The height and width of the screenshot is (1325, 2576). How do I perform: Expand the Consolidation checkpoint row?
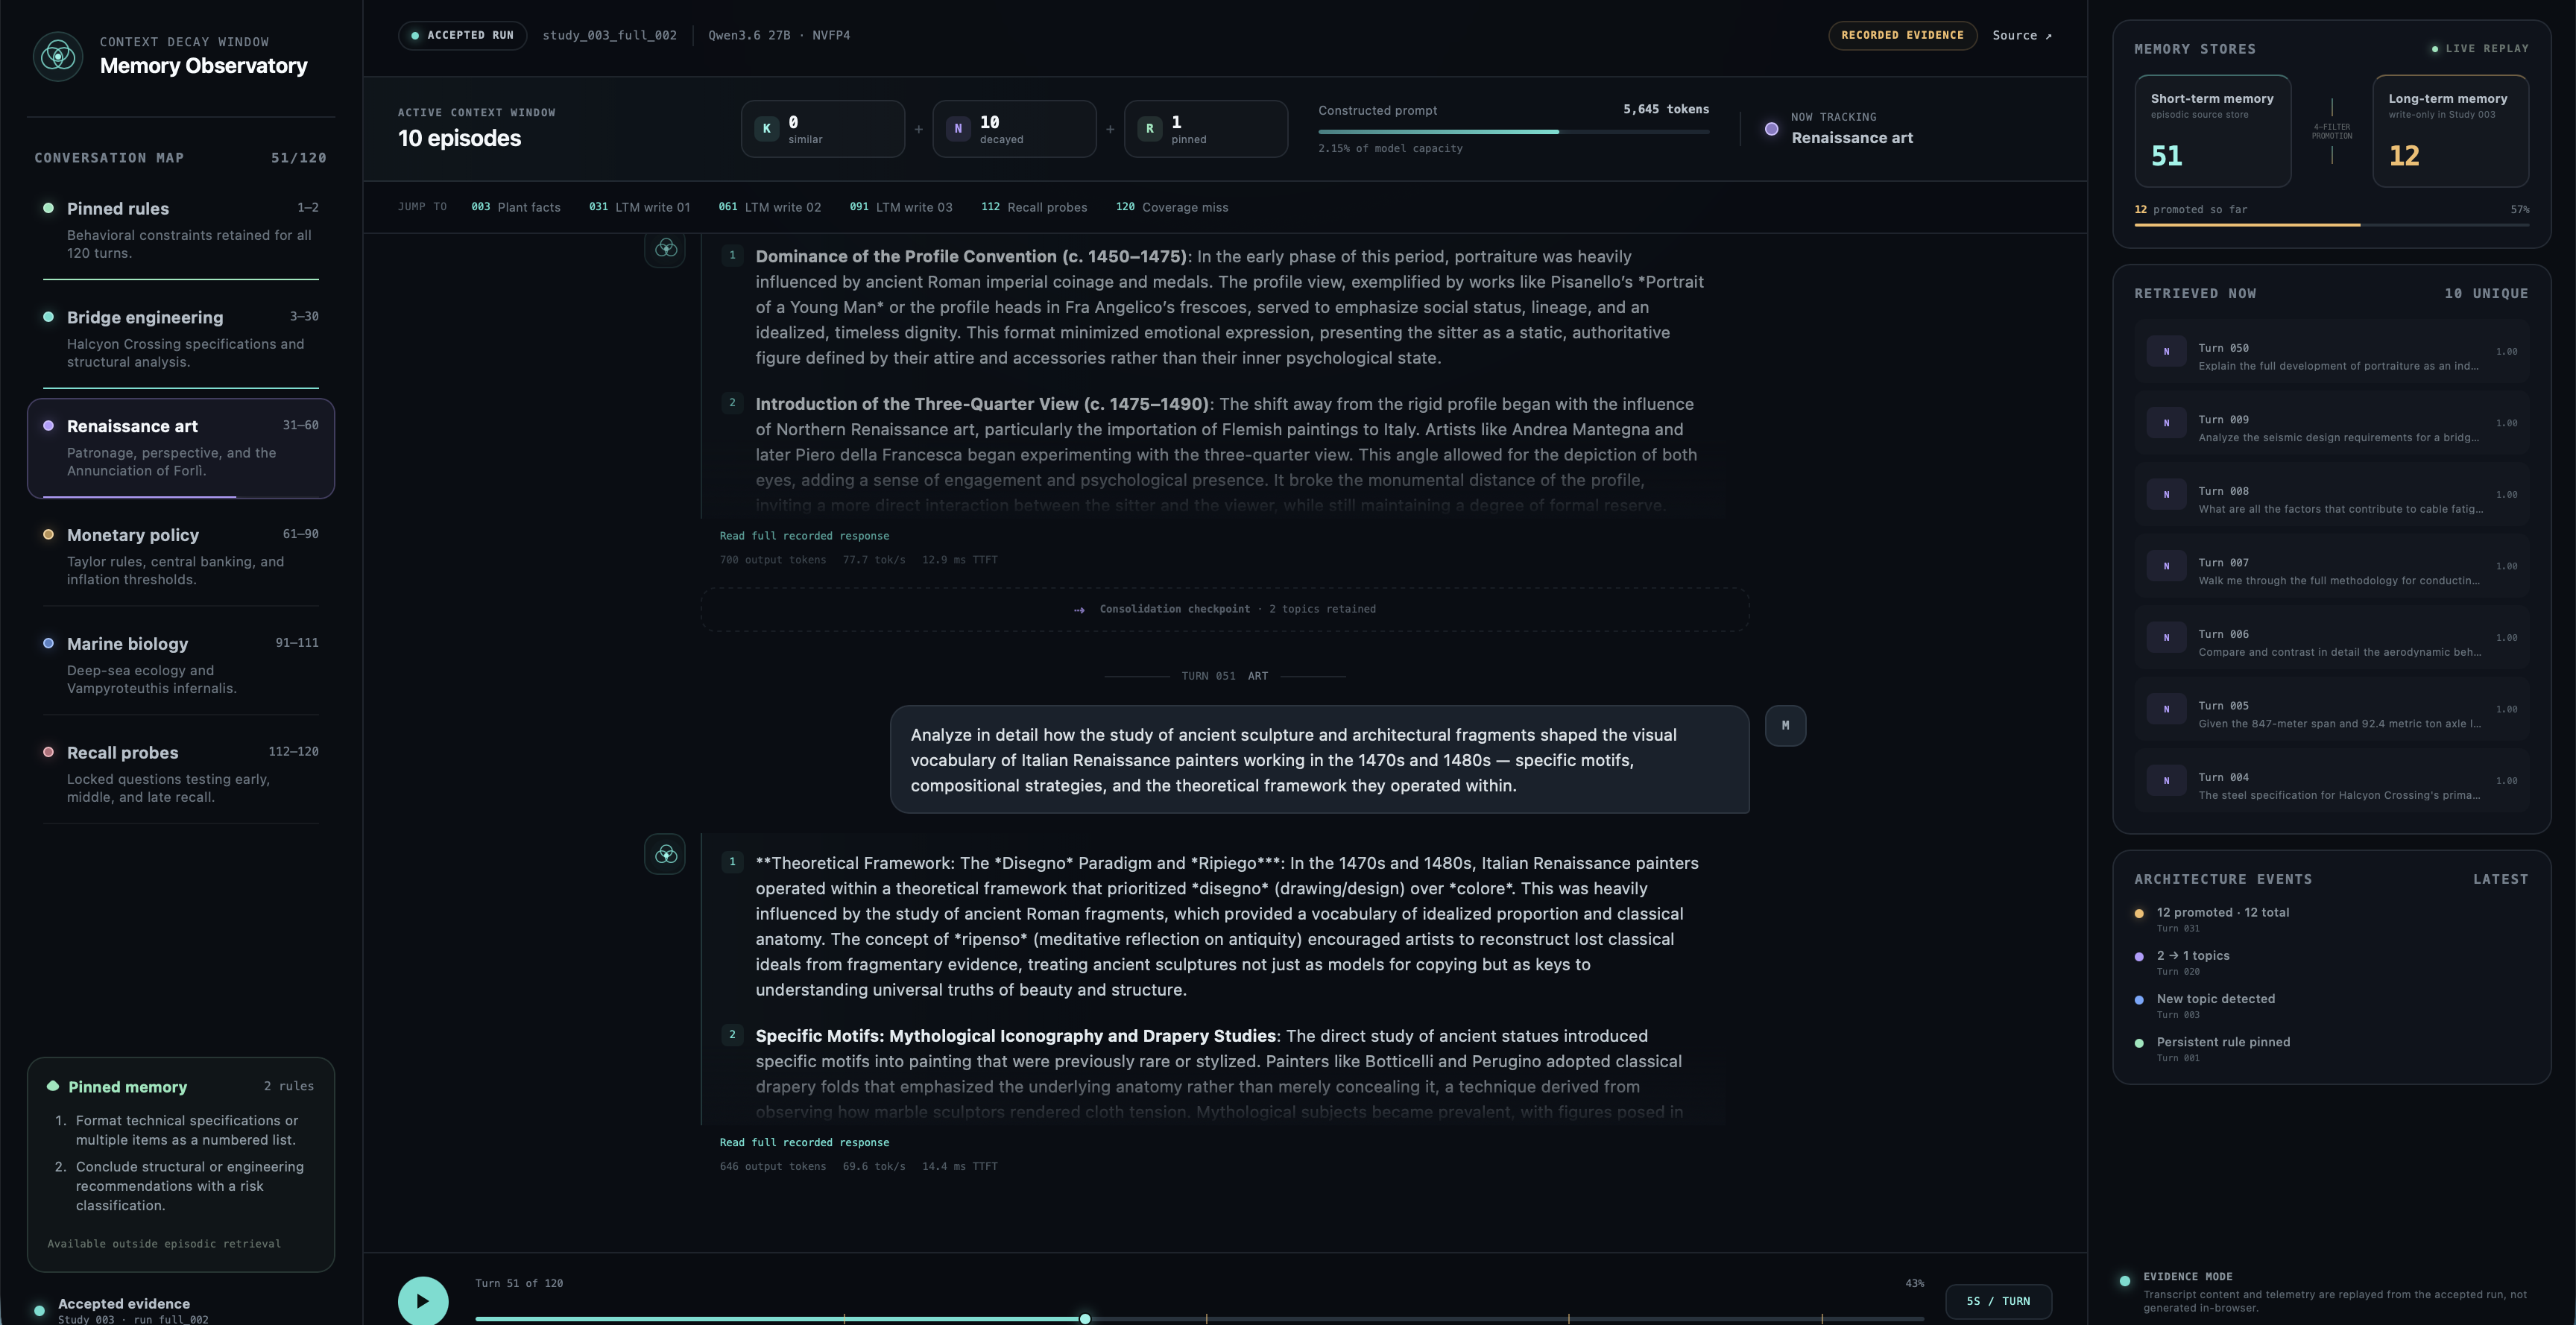(x=1224, y=609)
